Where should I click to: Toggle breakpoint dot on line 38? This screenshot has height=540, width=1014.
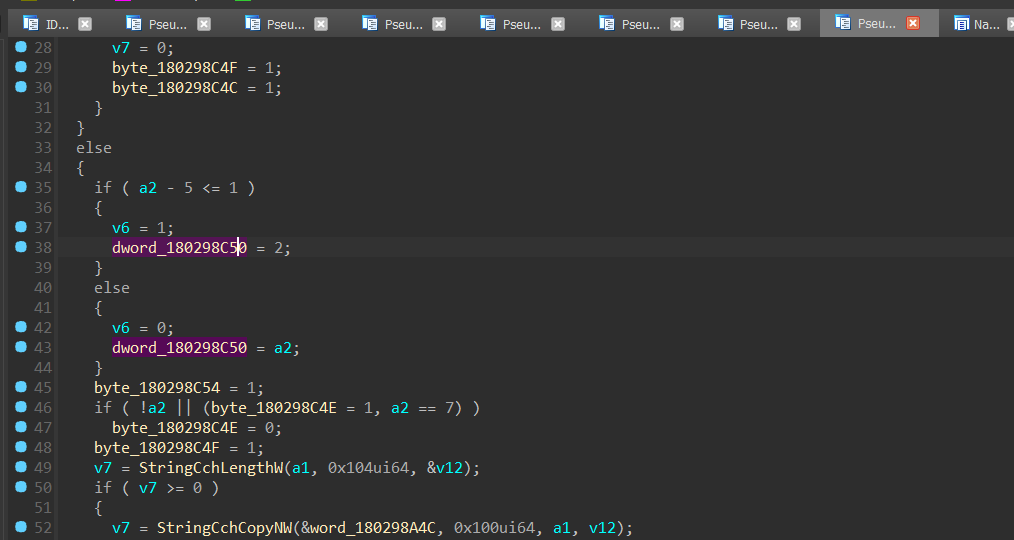[21, 247]
